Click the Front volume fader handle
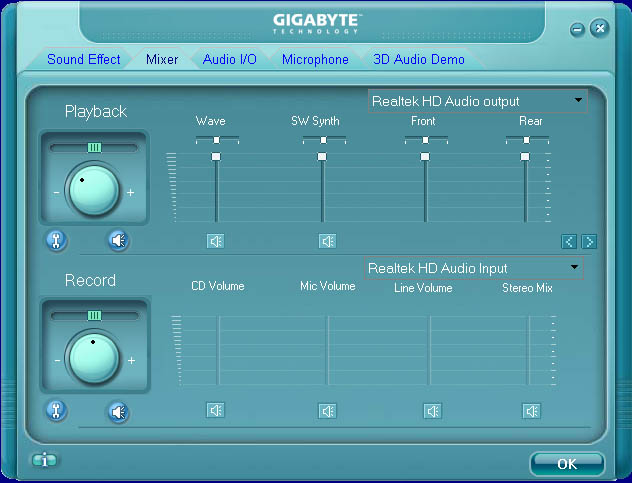 tap(425, 156)
